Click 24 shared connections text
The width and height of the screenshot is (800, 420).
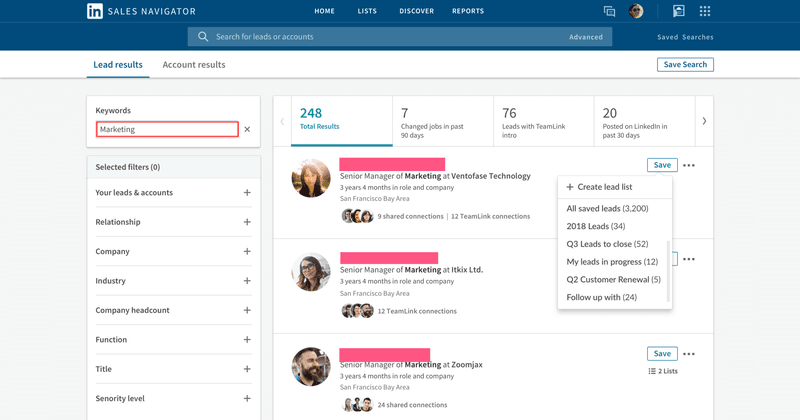412,405
